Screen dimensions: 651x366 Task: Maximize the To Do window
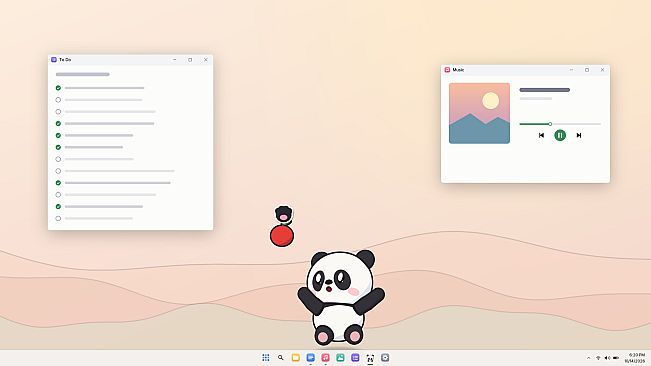[190, 60]
